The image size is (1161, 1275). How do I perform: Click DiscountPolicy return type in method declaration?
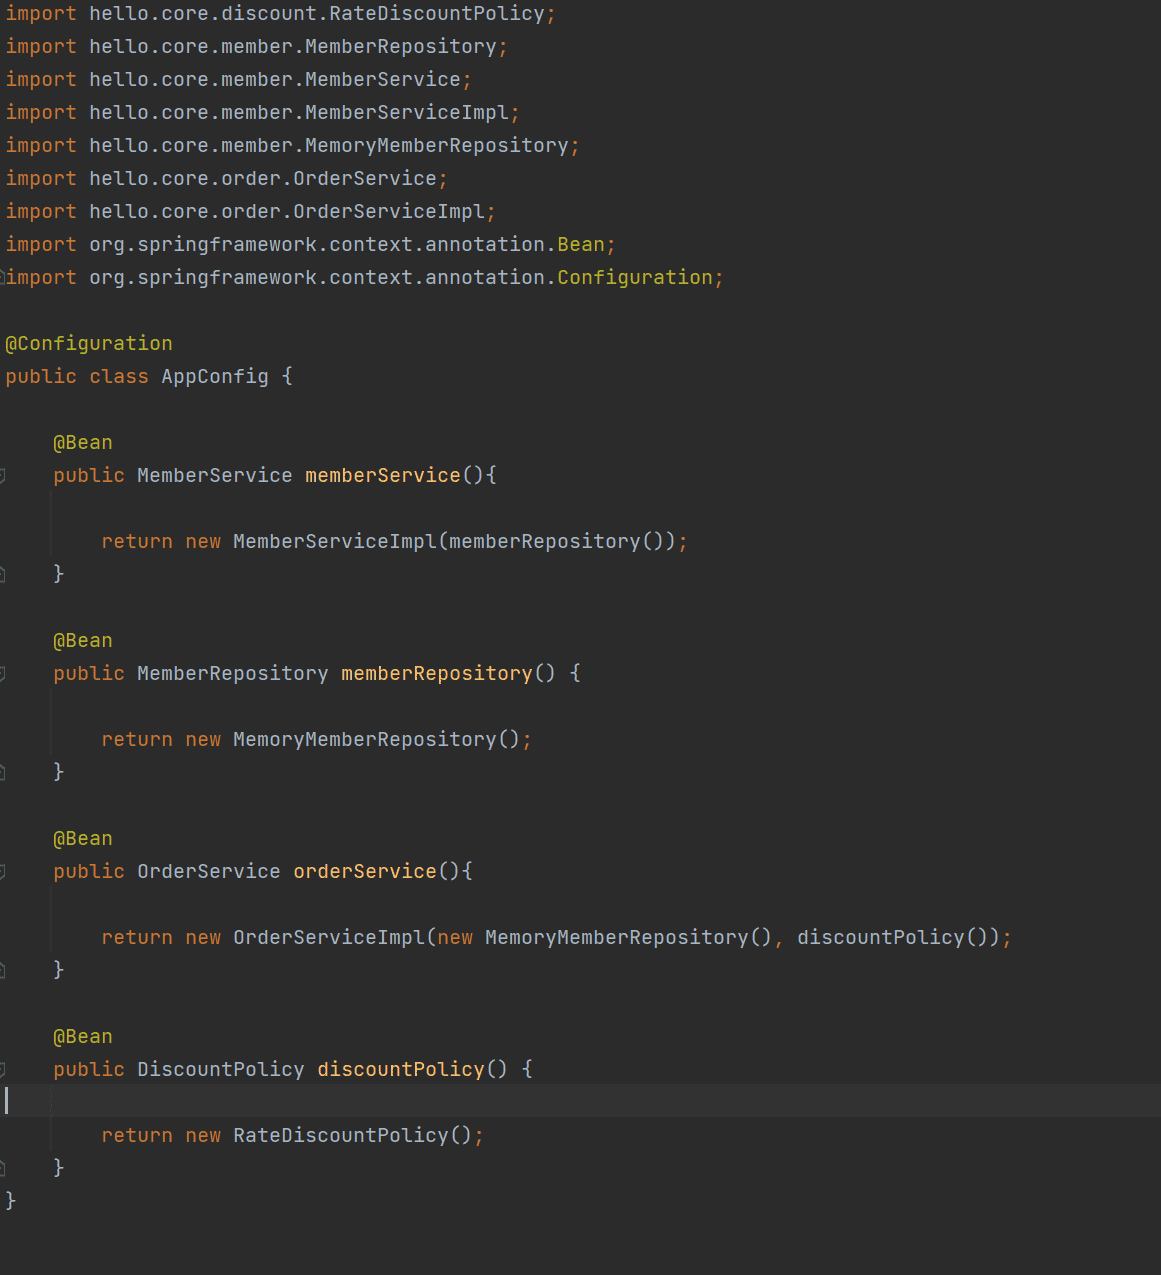[x=221, y=1070]
